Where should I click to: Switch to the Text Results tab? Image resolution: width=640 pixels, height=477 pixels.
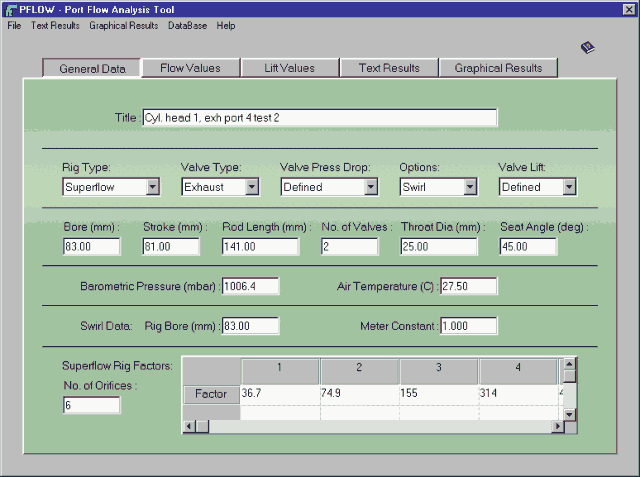(x=389, y=68)
